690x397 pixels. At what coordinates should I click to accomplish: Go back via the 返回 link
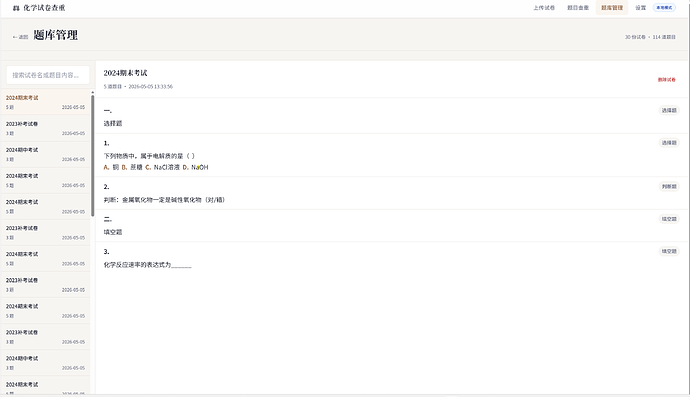point(20,37)
